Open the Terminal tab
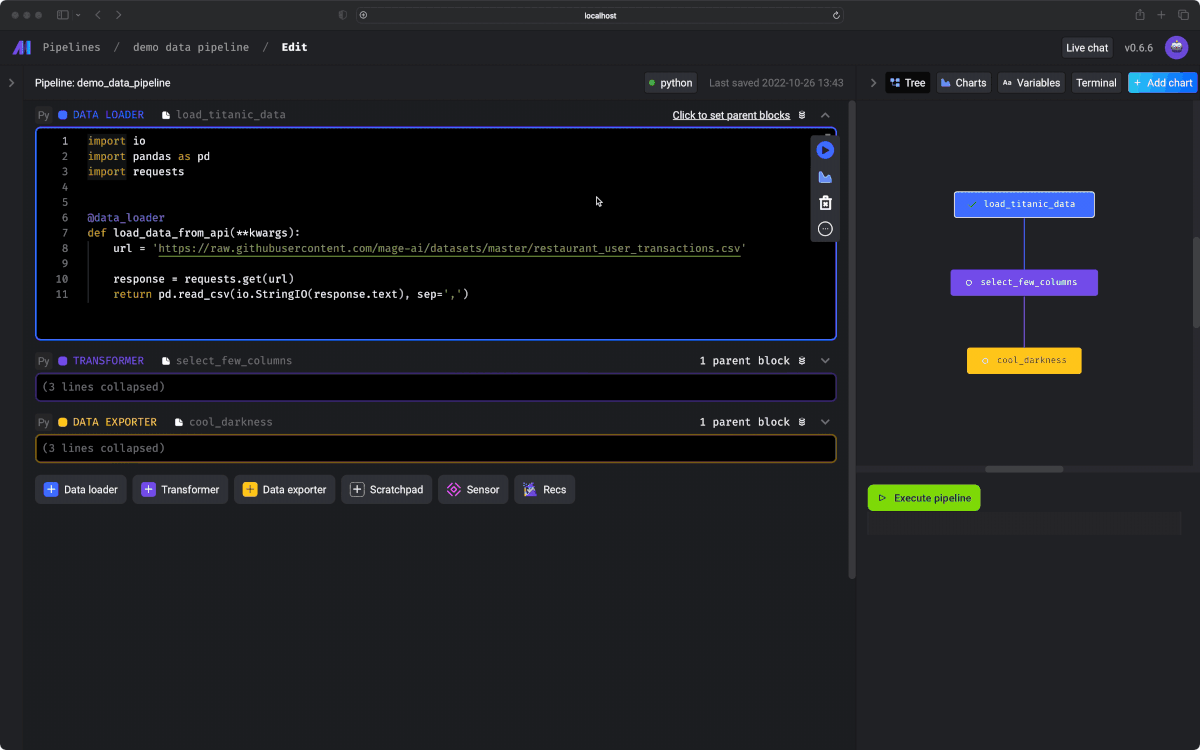Image resolution: width=1200 pixels, height=750 pixels. coord(1096,83)
